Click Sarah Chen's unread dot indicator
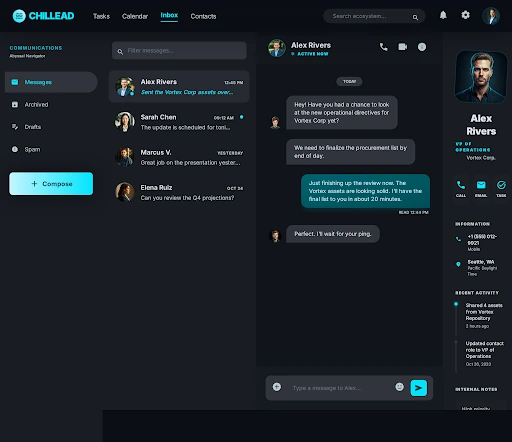This screenshot has height=442, width=512. [x=242, y=117]
